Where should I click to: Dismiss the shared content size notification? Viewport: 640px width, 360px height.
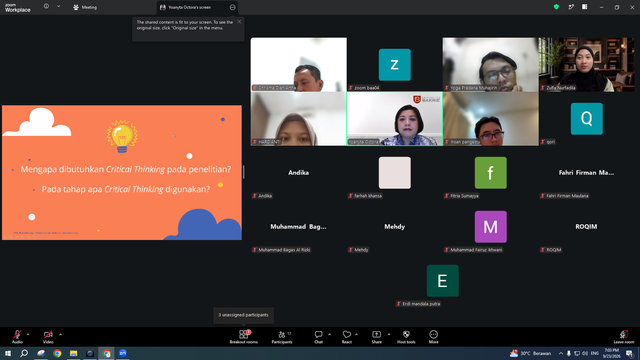[x=239, y=22]
